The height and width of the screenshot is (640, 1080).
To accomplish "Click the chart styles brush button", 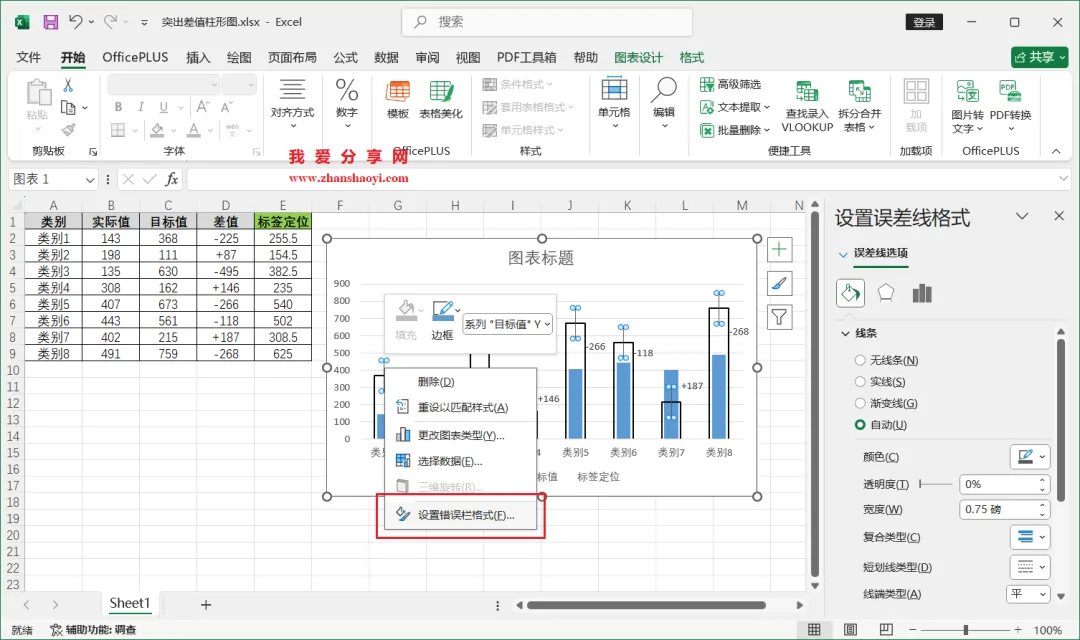I will point(779,283).
